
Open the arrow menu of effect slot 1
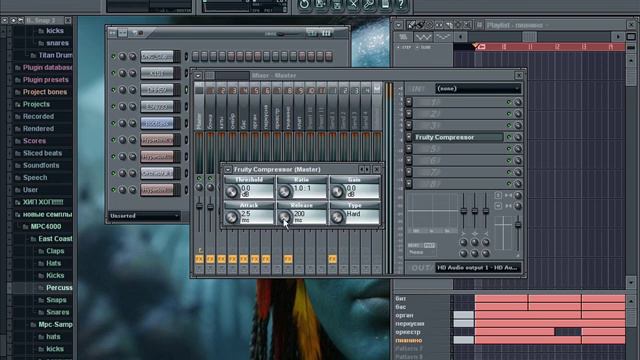[x=409, y=102]
